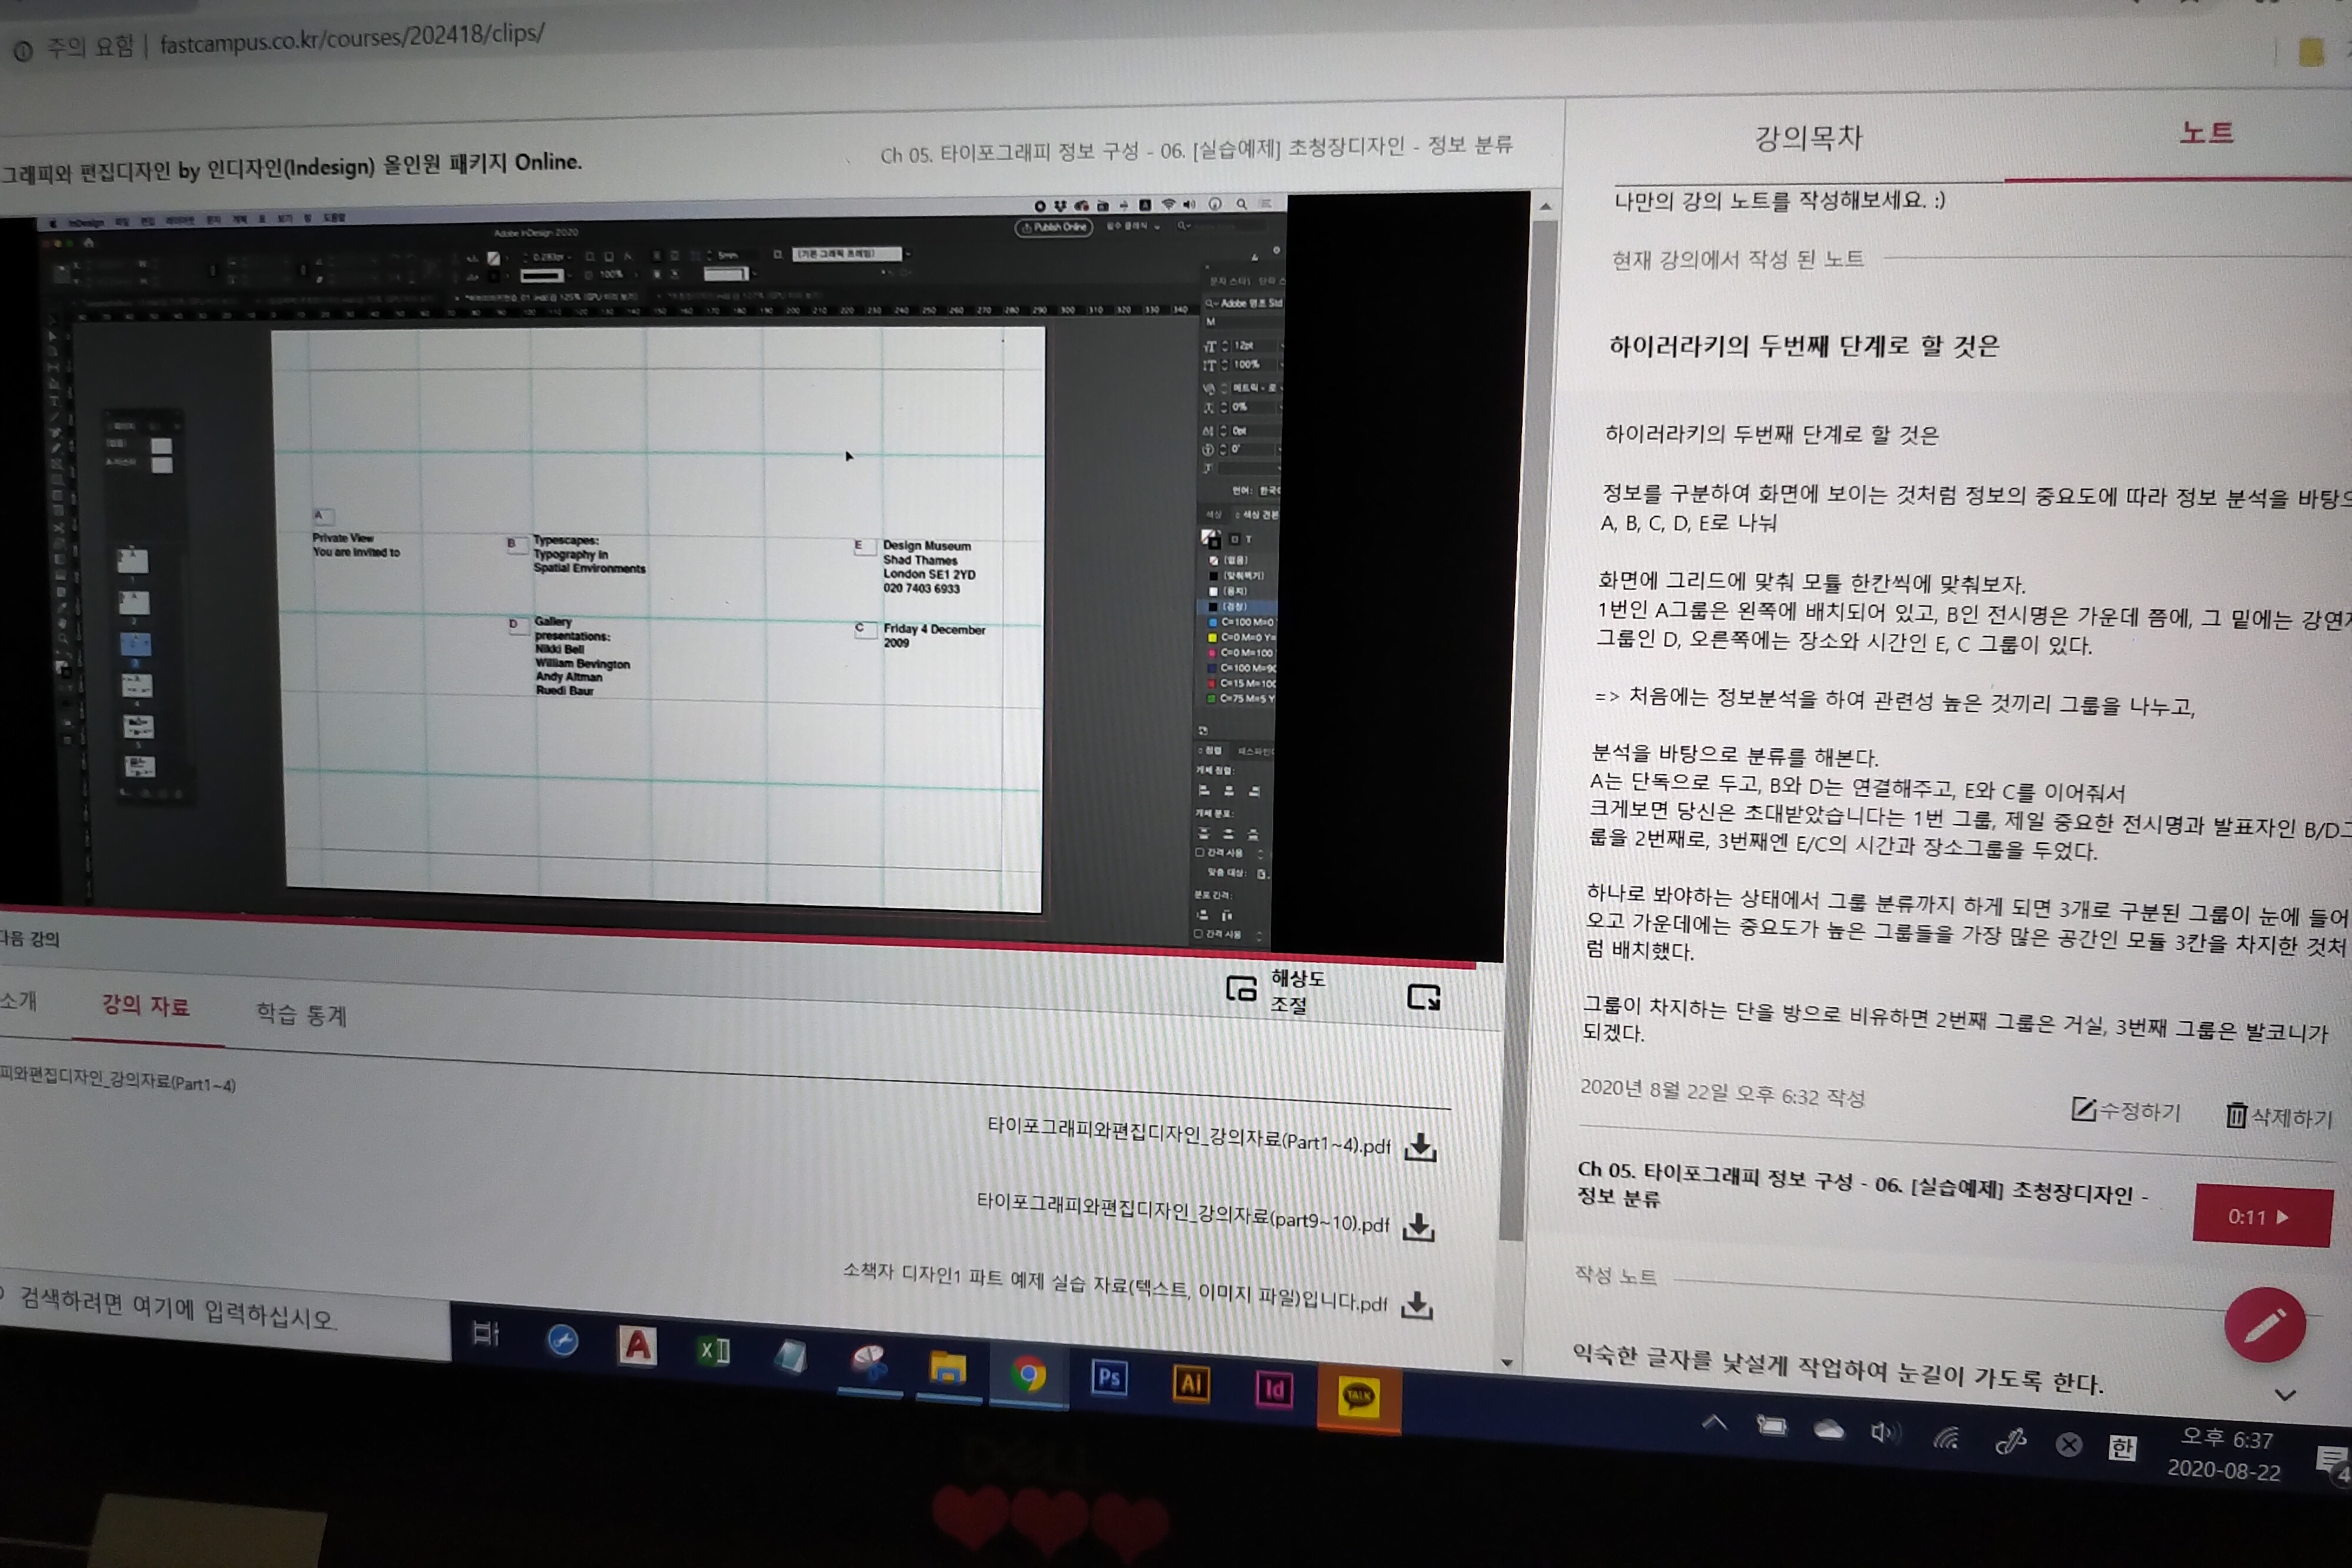The height and width of the screenshot is (1568, 2352).
Task: Open the 소개 tab
Action: coord(18,1000)
